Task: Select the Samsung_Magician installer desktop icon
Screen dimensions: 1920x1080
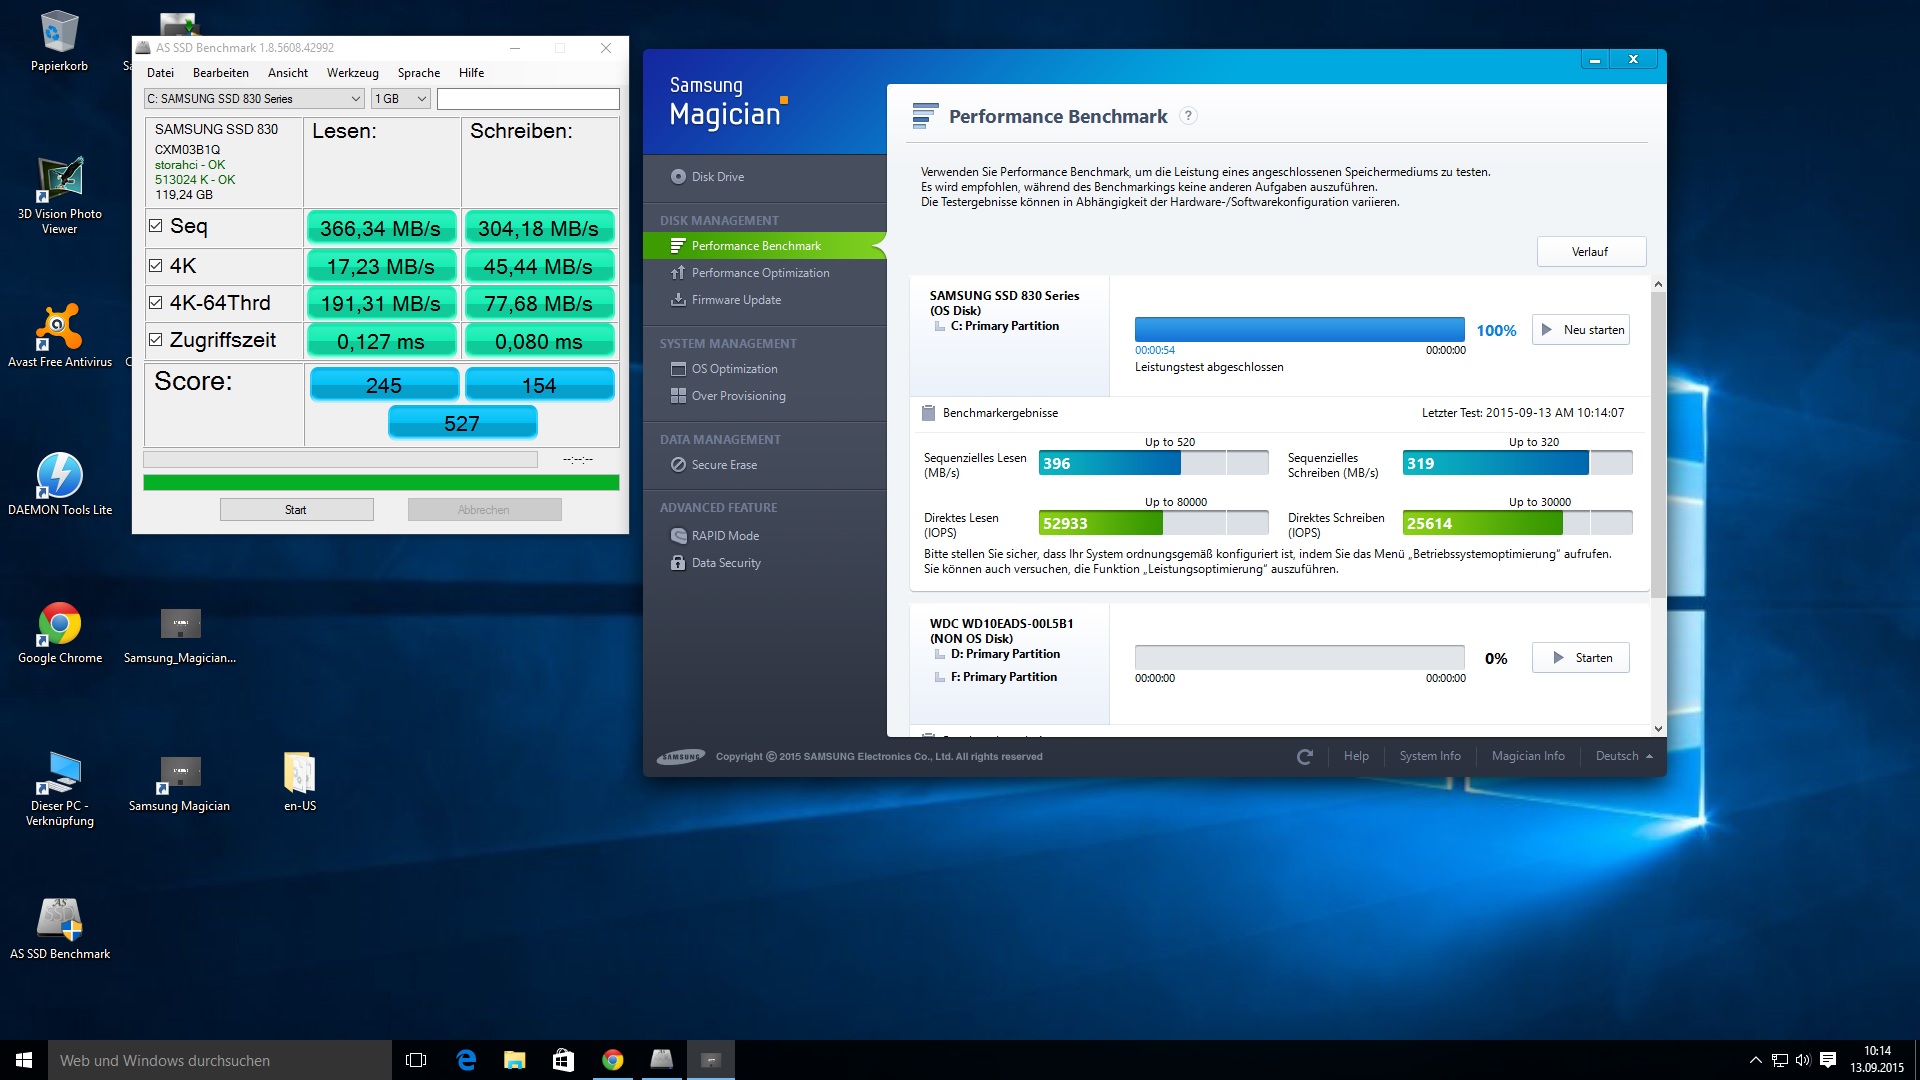Action: (x=180, y=635)
